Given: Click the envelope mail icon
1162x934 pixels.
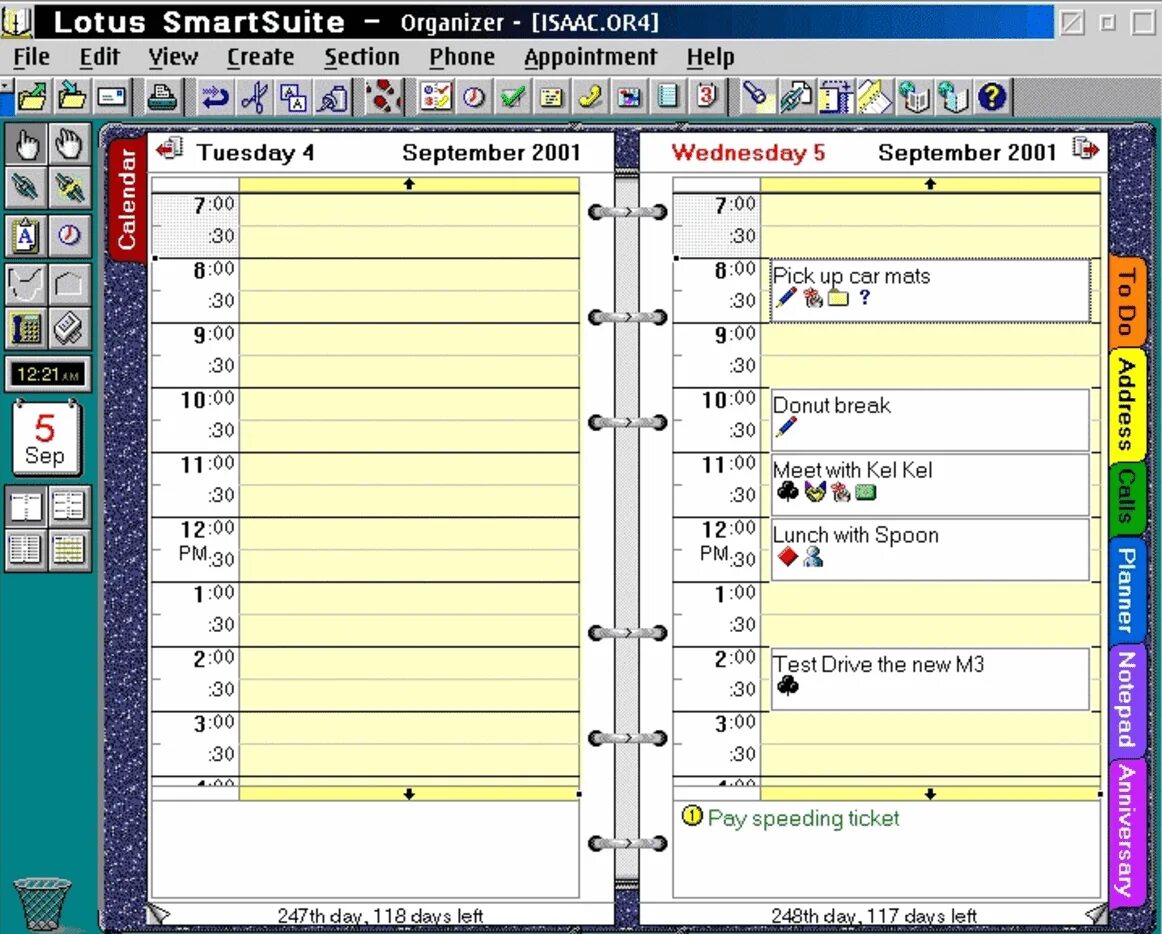Looking at the screenshot, I should tap(112, 97).
